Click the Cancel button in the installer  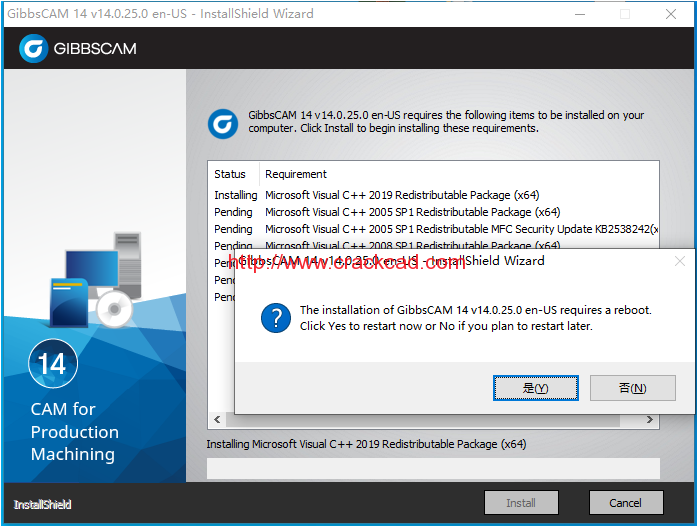(626, 503)
